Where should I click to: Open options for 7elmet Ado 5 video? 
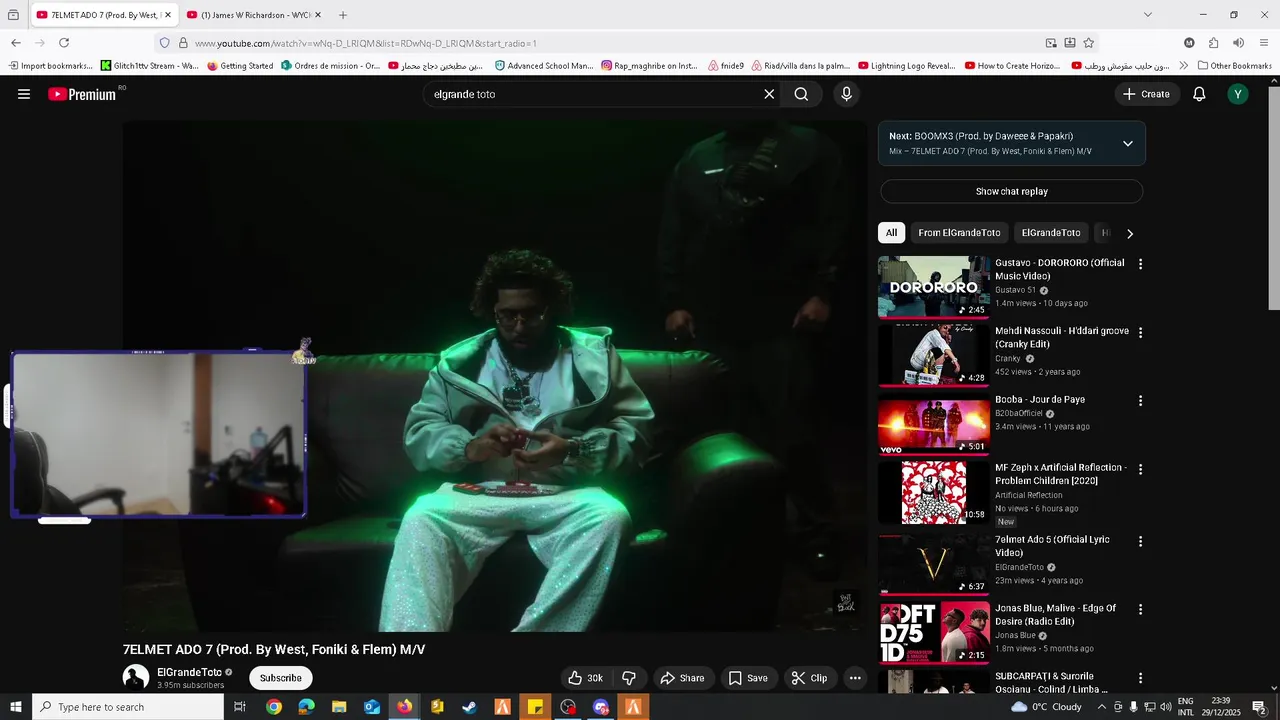pos(1140,541)
